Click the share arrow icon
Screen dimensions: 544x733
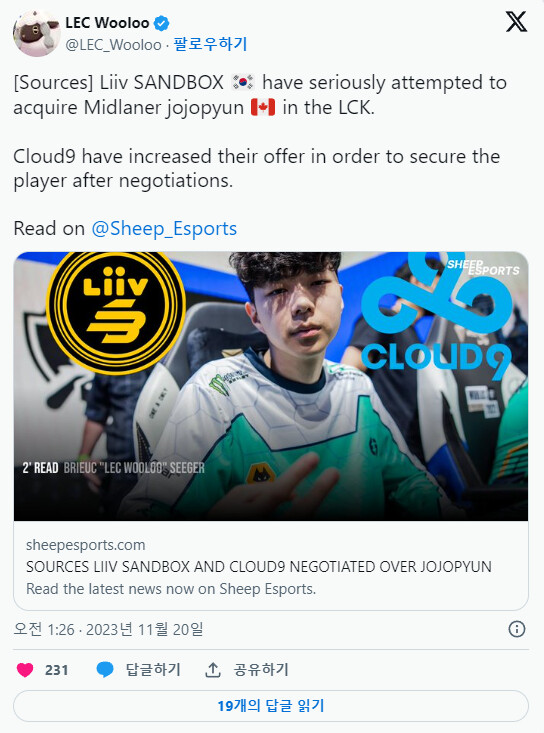(213, 669)
